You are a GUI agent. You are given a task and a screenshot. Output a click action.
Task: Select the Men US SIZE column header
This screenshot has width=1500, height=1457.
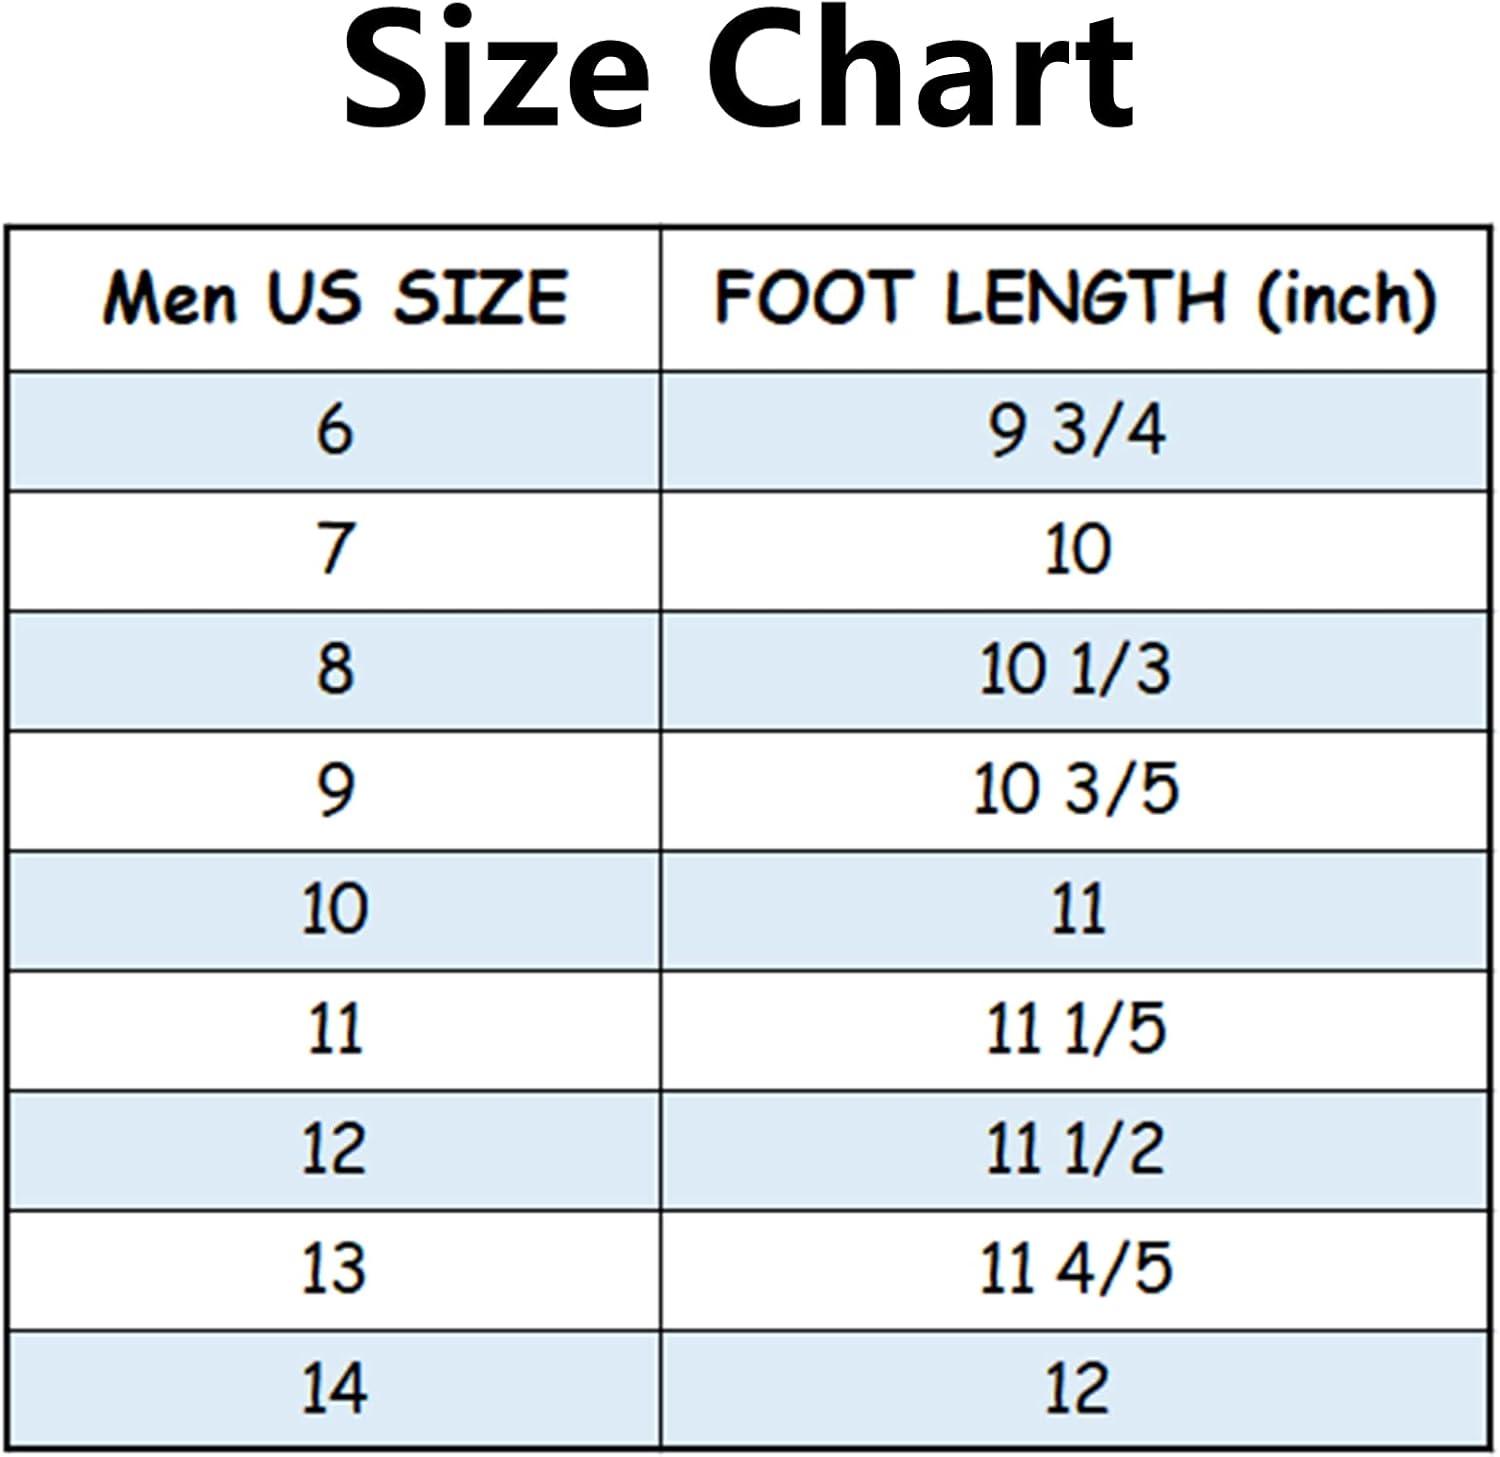(x=335, y=298)
